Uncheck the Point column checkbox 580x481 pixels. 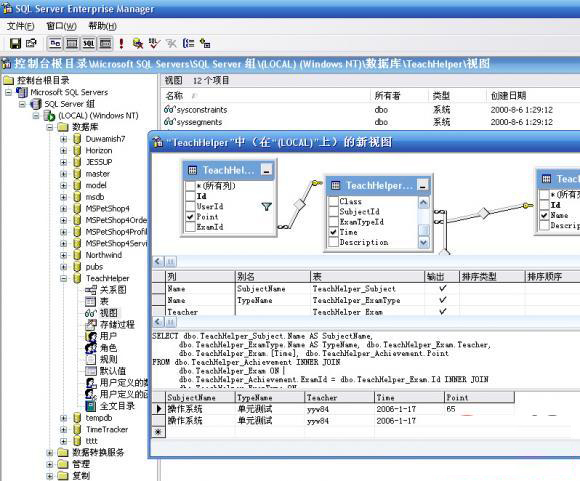click(190, 217)
